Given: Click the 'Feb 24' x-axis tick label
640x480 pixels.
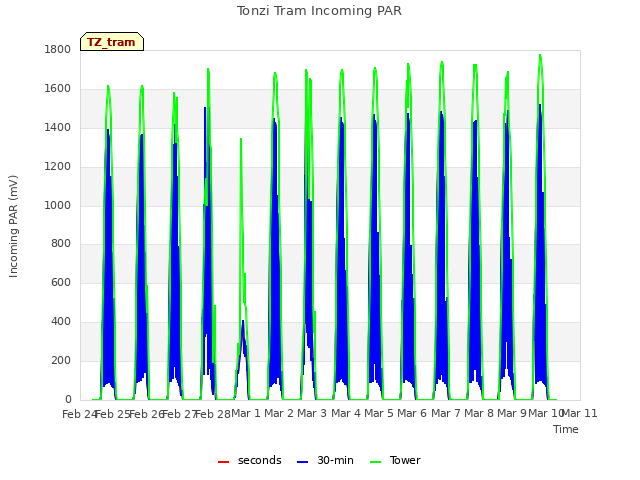Looking at the screenshot, I should pos(79,414).
